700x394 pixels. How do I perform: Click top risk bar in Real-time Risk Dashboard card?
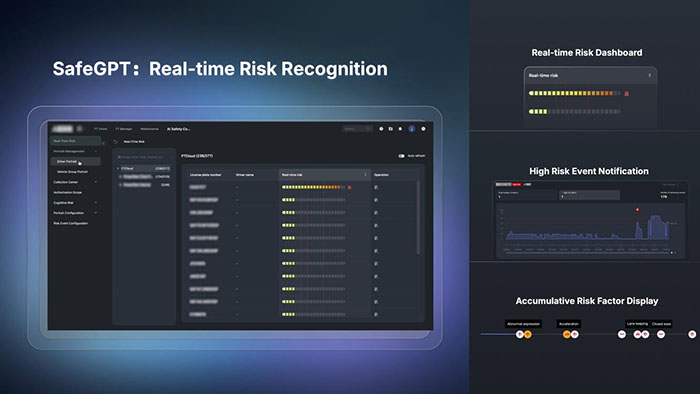click(575, 93)
